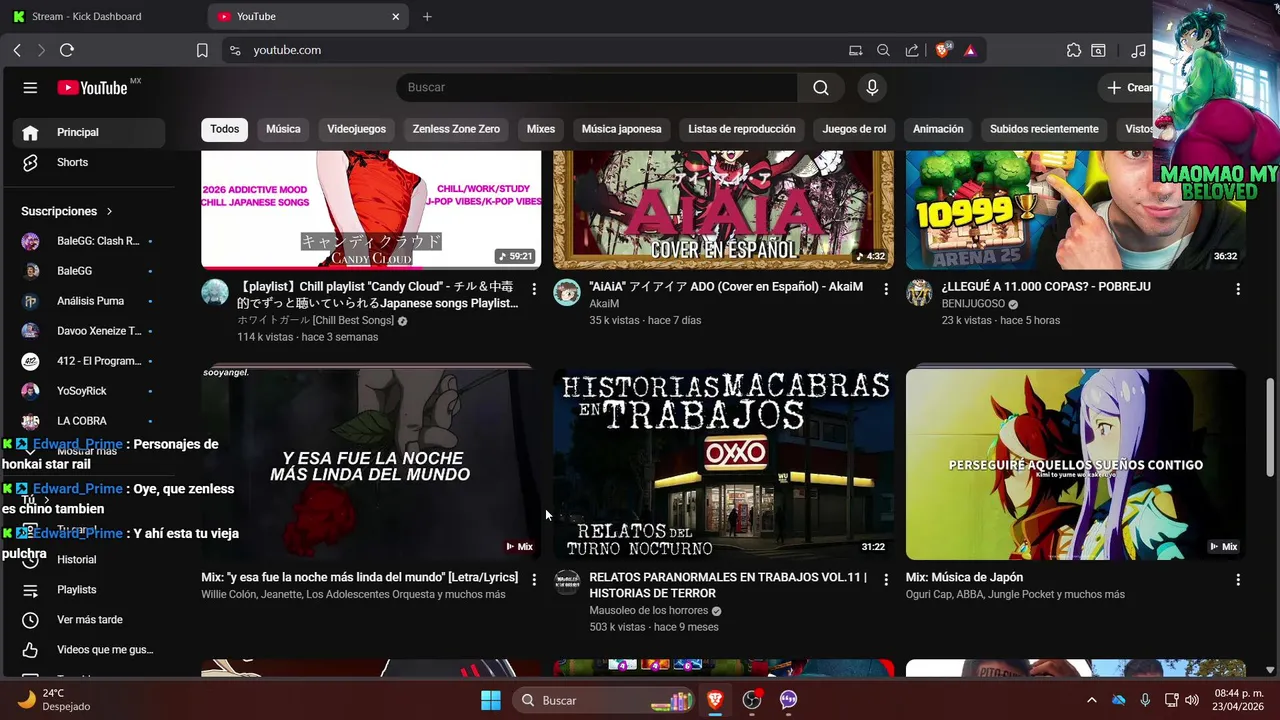1280x720 pixels.
Task: Open YoSoyRick subscription channel
Action: click(89, 391)
